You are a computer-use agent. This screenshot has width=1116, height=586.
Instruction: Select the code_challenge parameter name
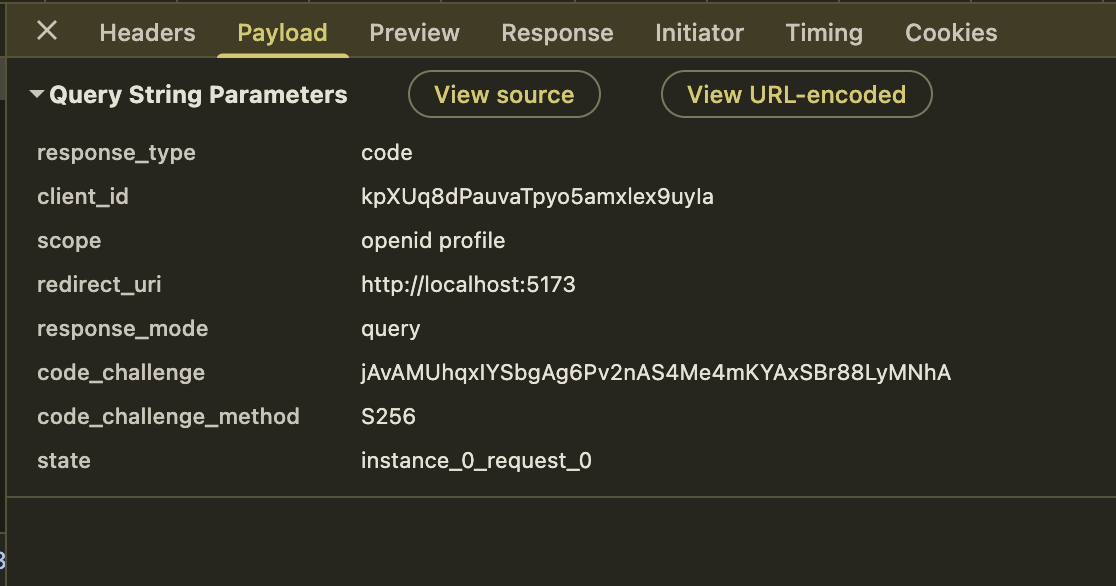[121, 373]
